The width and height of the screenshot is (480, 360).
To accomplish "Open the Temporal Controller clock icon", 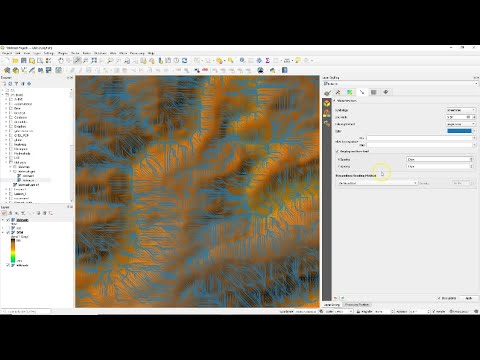I will (x=176, y=61).
